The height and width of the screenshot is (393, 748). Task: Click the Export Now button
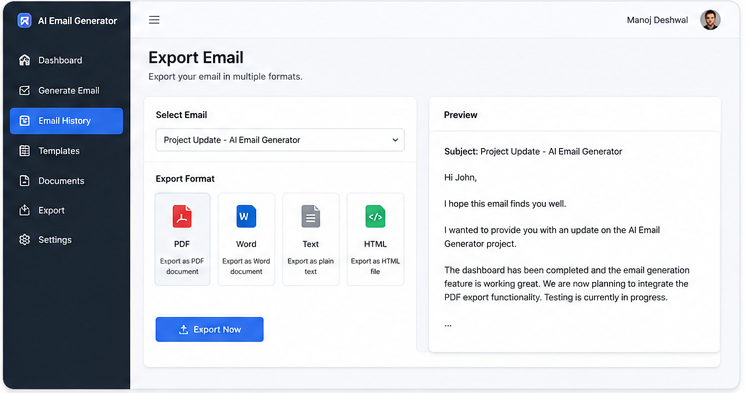tap(209, 330)
